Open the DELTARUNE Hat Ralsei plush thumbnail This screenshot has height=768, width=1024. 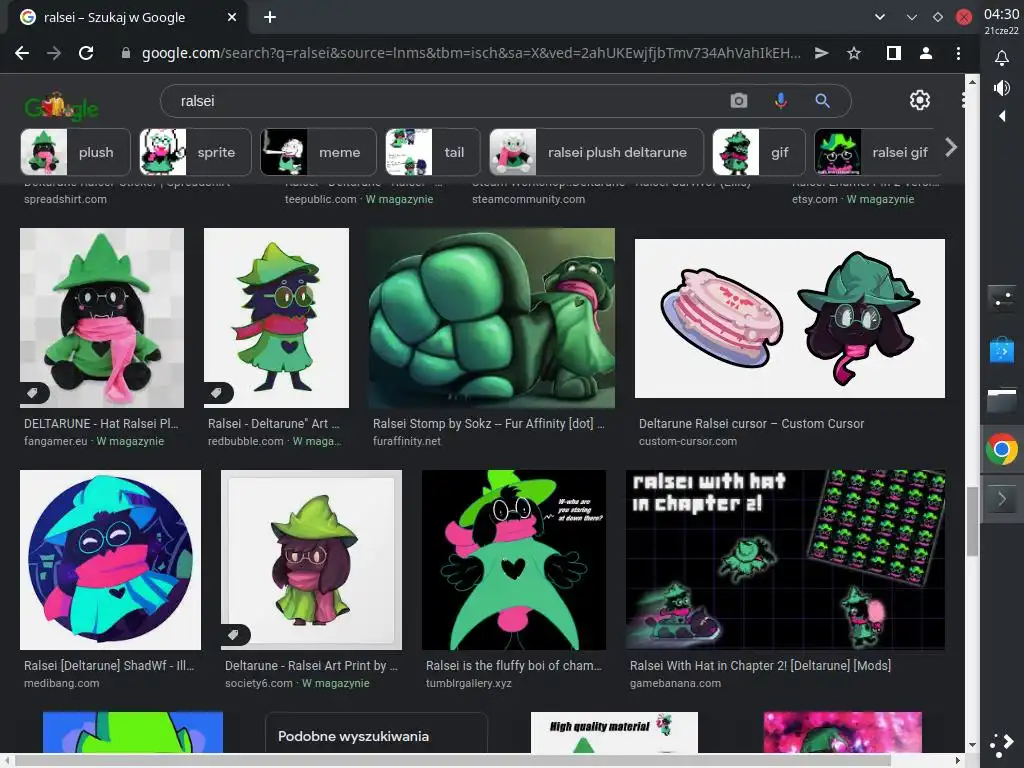click(x=102, y=317)
